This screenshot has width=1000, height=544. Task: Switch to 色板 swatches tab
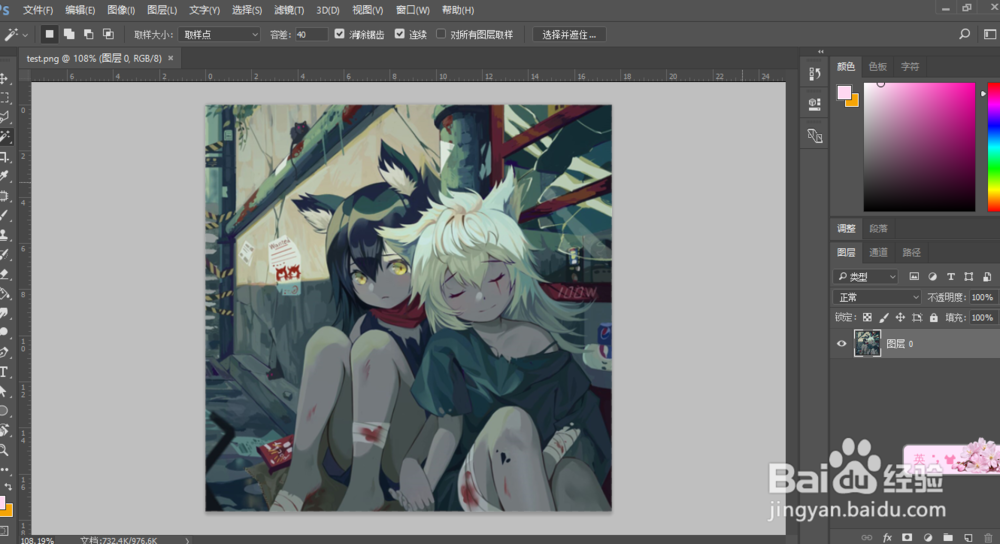coord(878,66)
